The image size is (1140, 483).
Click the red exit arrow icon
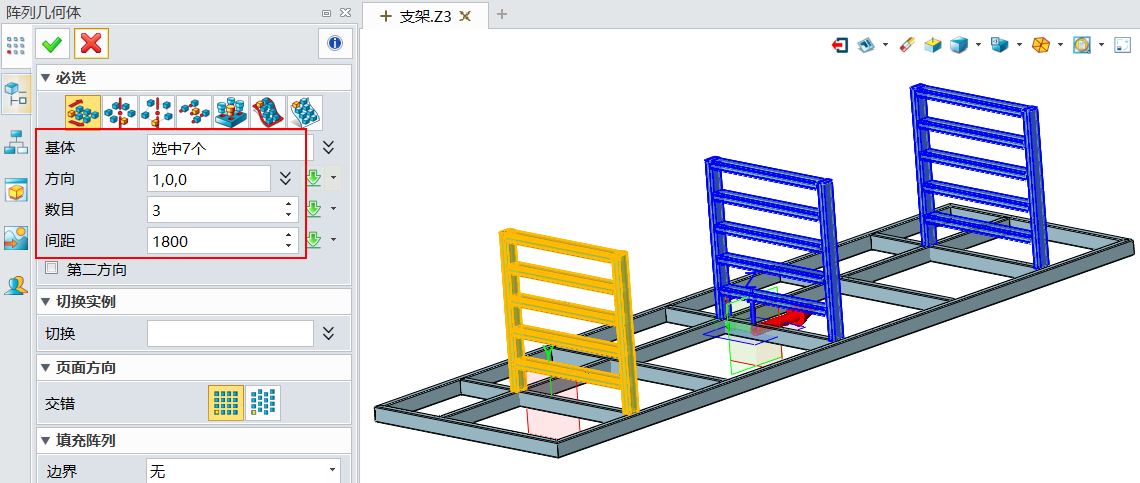(840, 45)
